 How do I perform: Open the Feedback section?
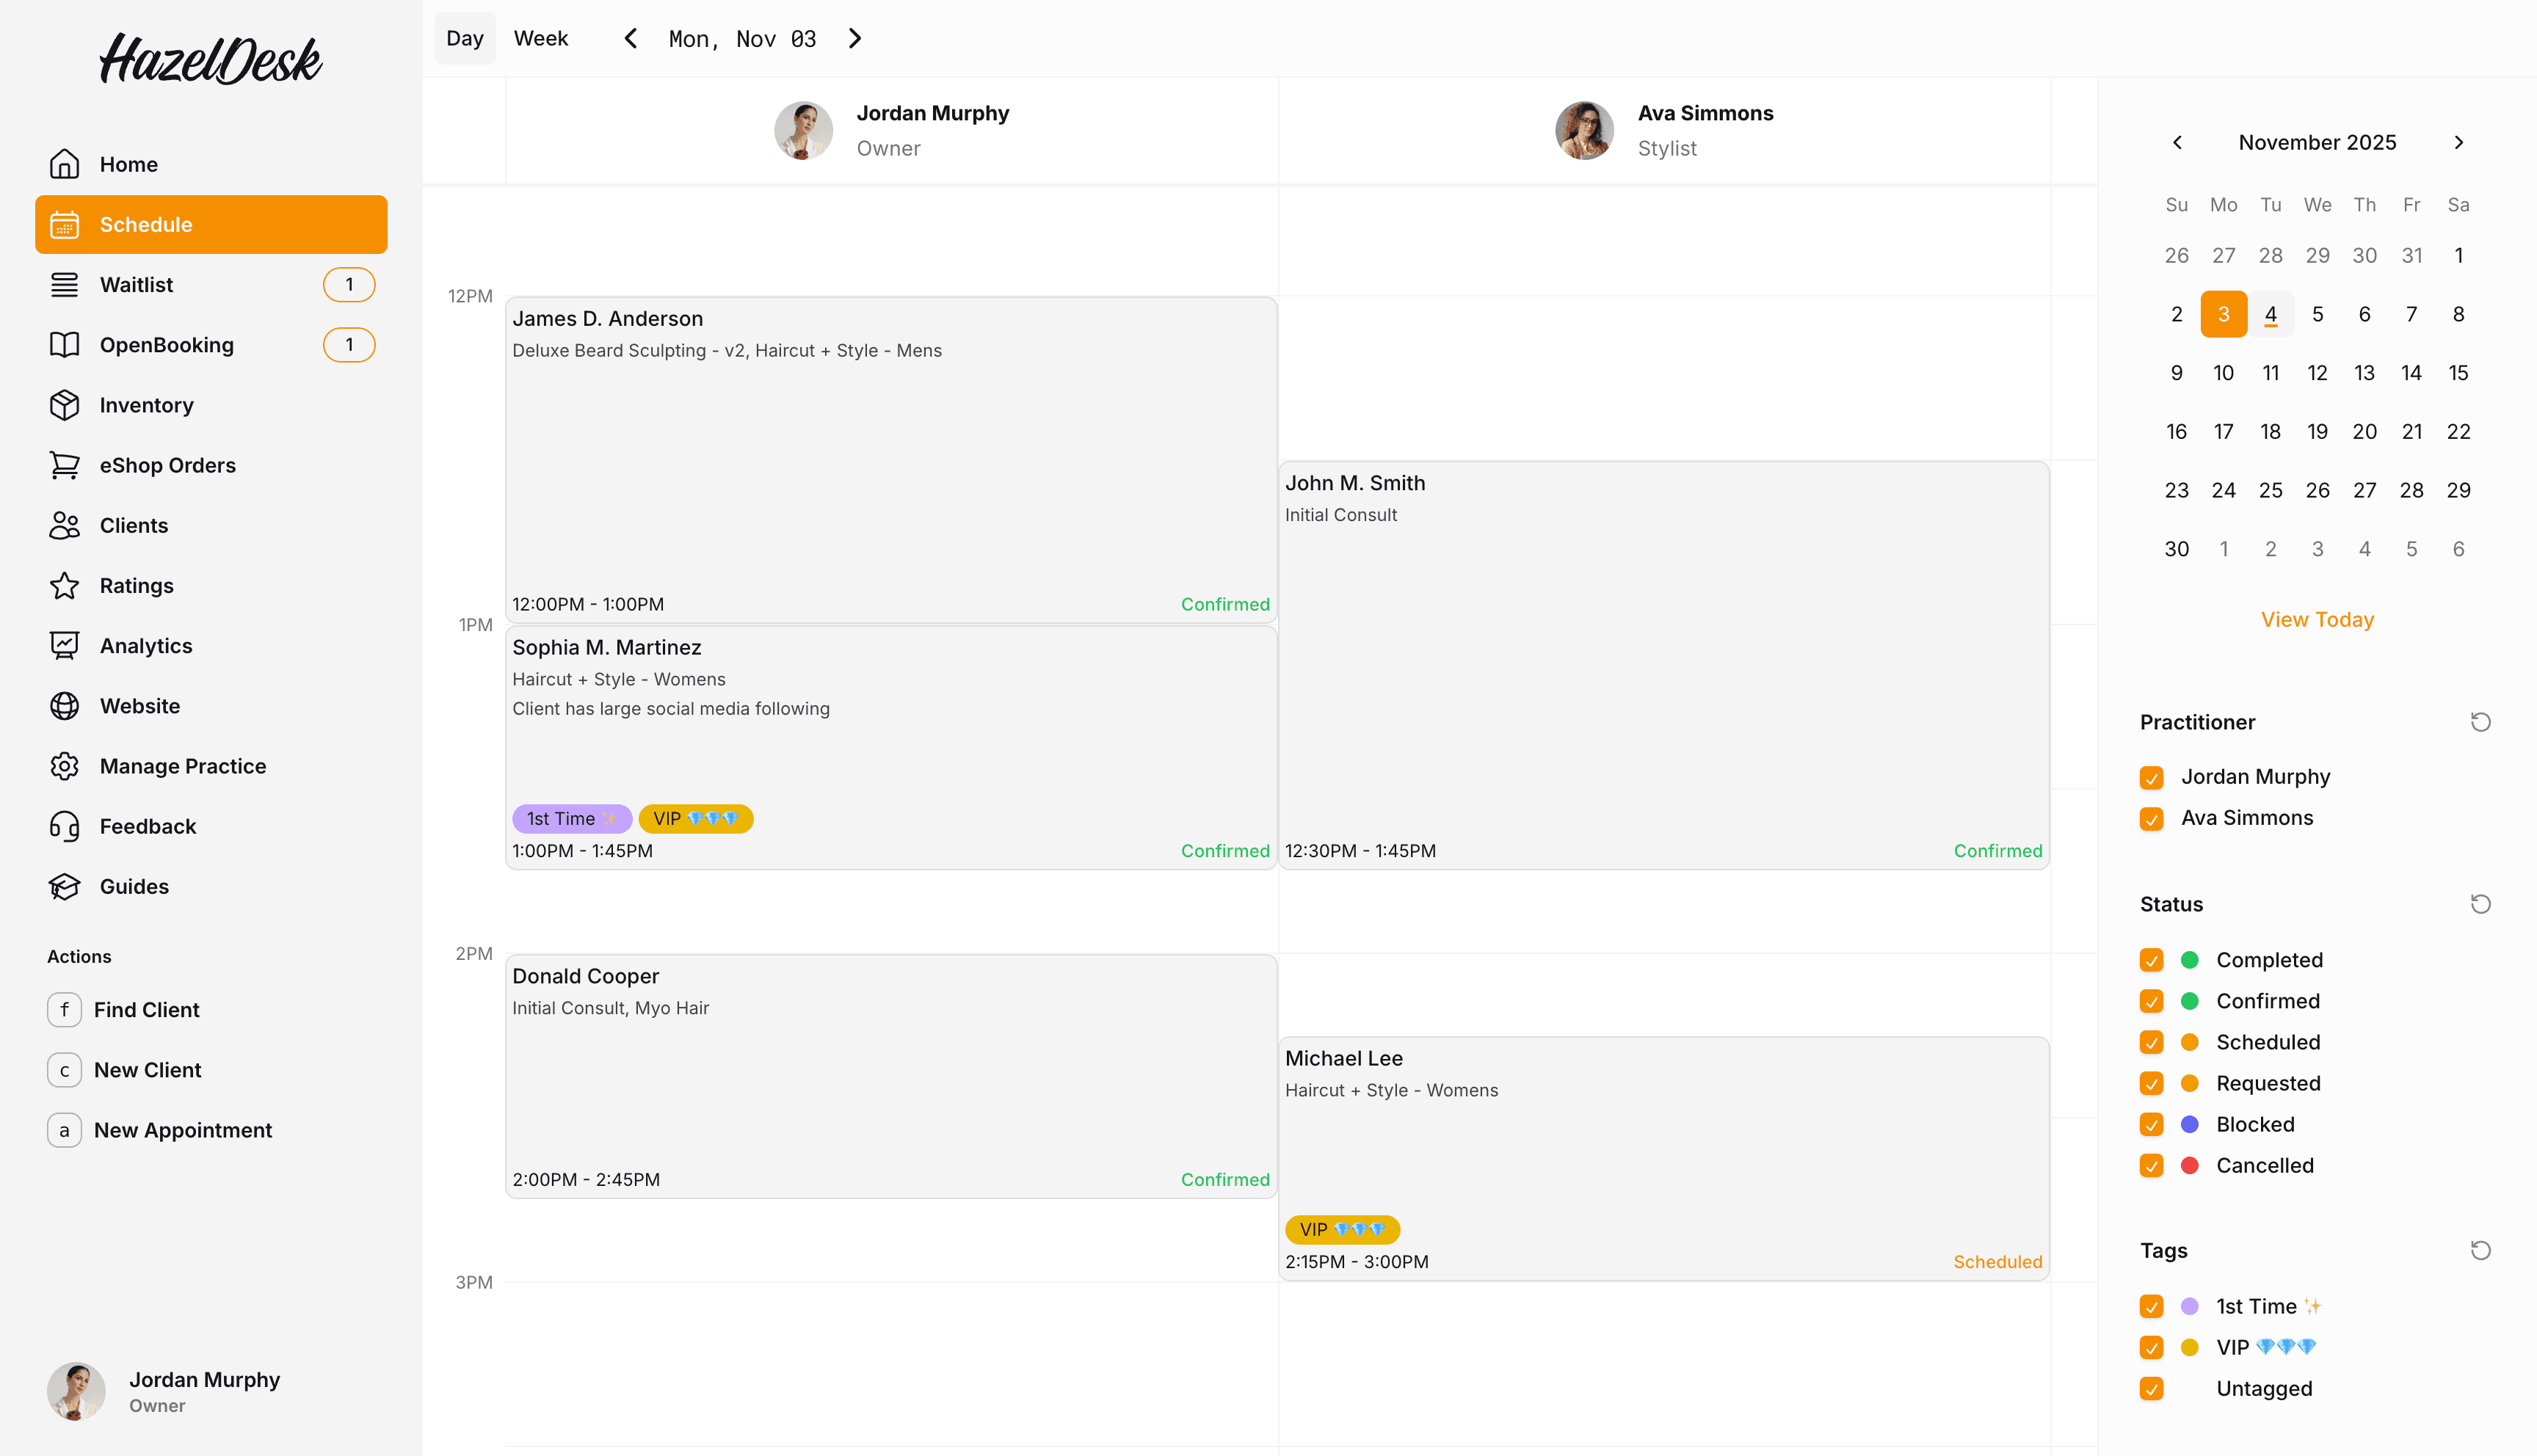[147, 826]
